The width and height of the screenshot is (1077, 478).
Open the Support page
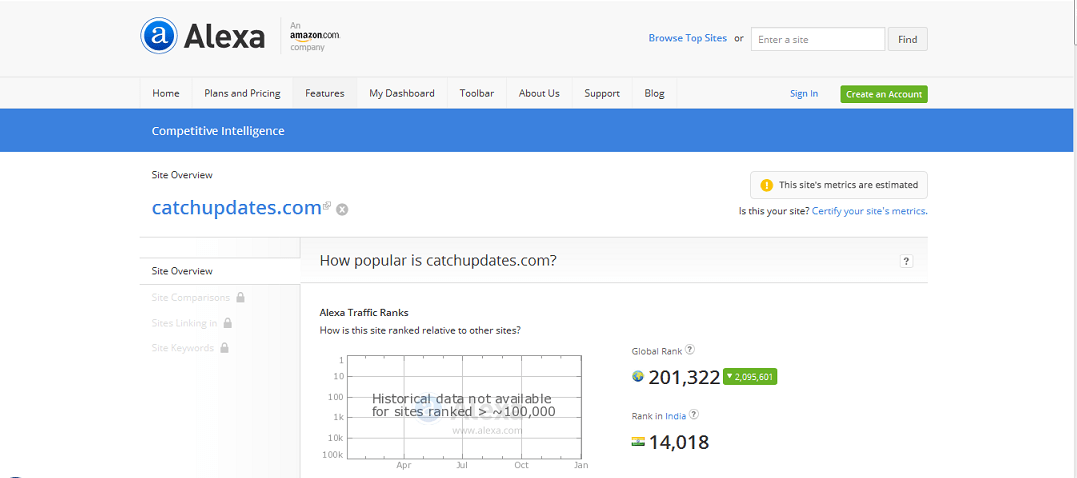[x=602, y=93]
